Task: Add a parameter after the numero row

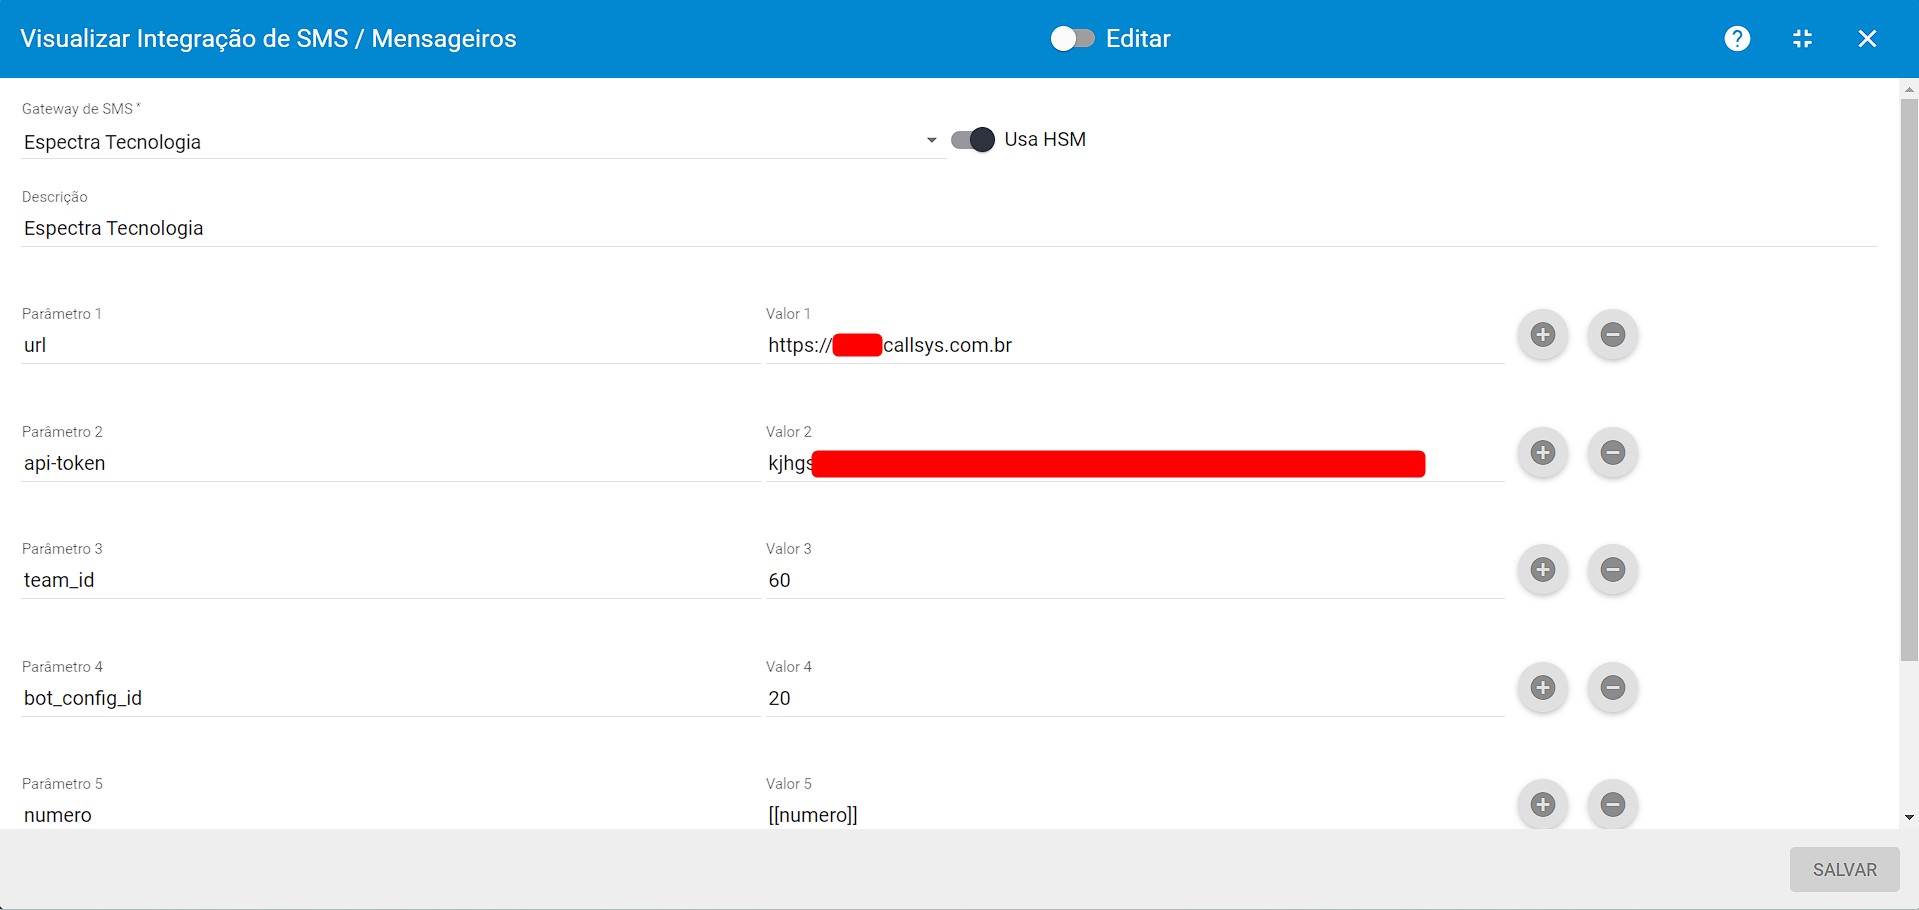Action: (x=1543, y=804)
